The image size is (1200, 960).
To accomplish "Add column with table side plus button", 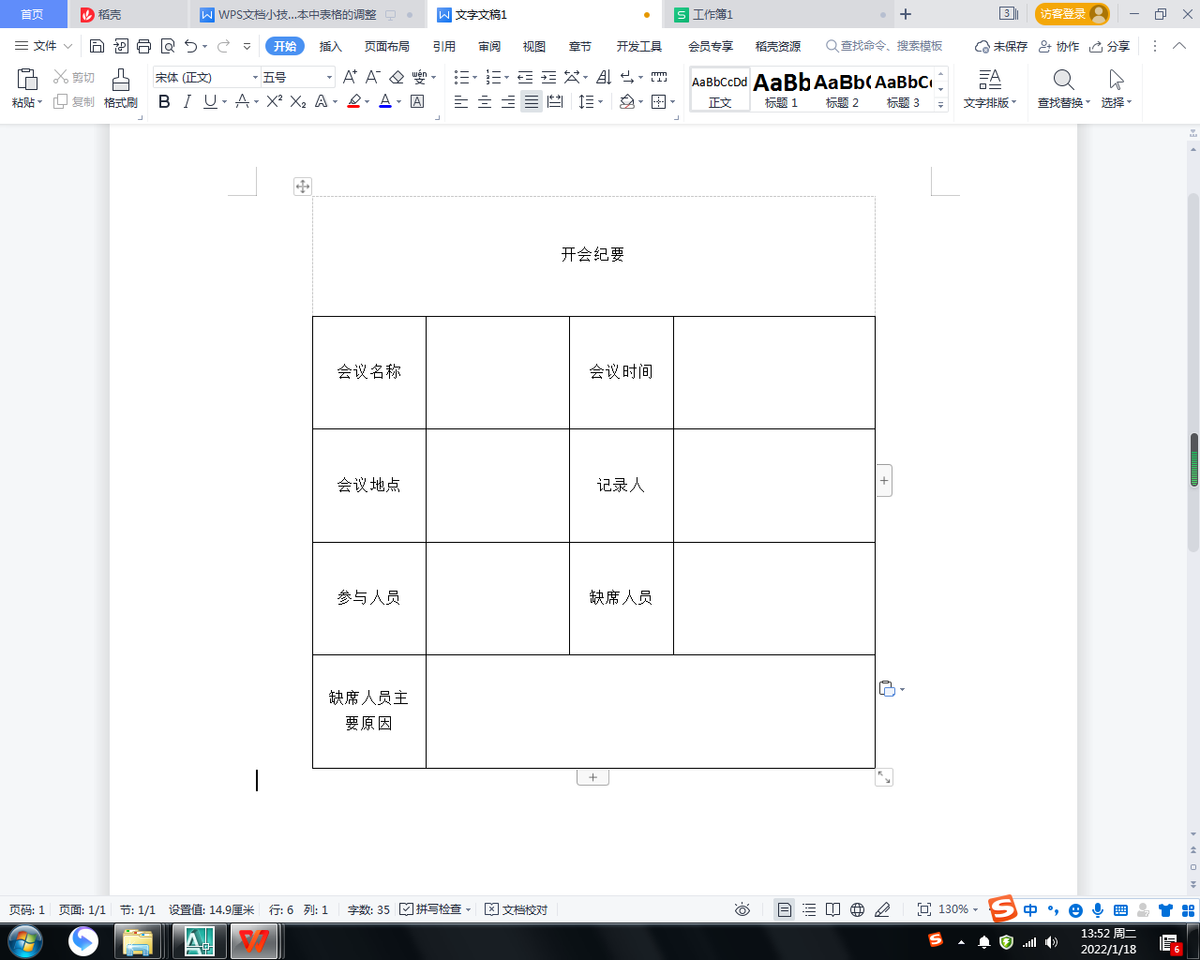I will [883, 481].
